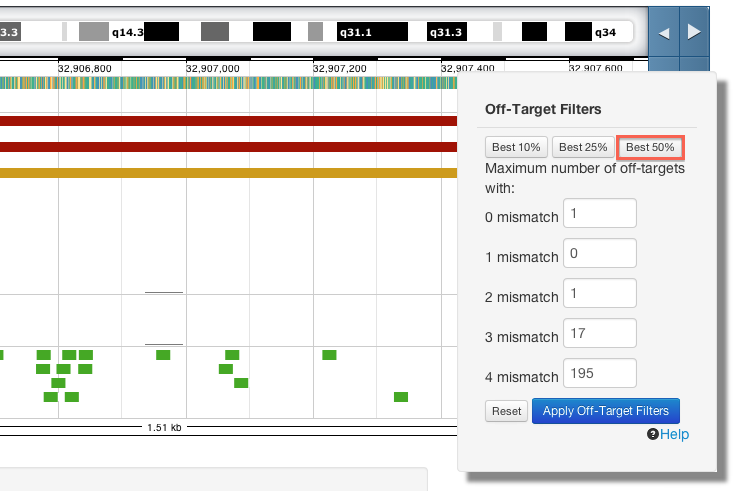Focus the 1 mismatch input field
This screenshot has height=491, width=735.
coord(600,254)
